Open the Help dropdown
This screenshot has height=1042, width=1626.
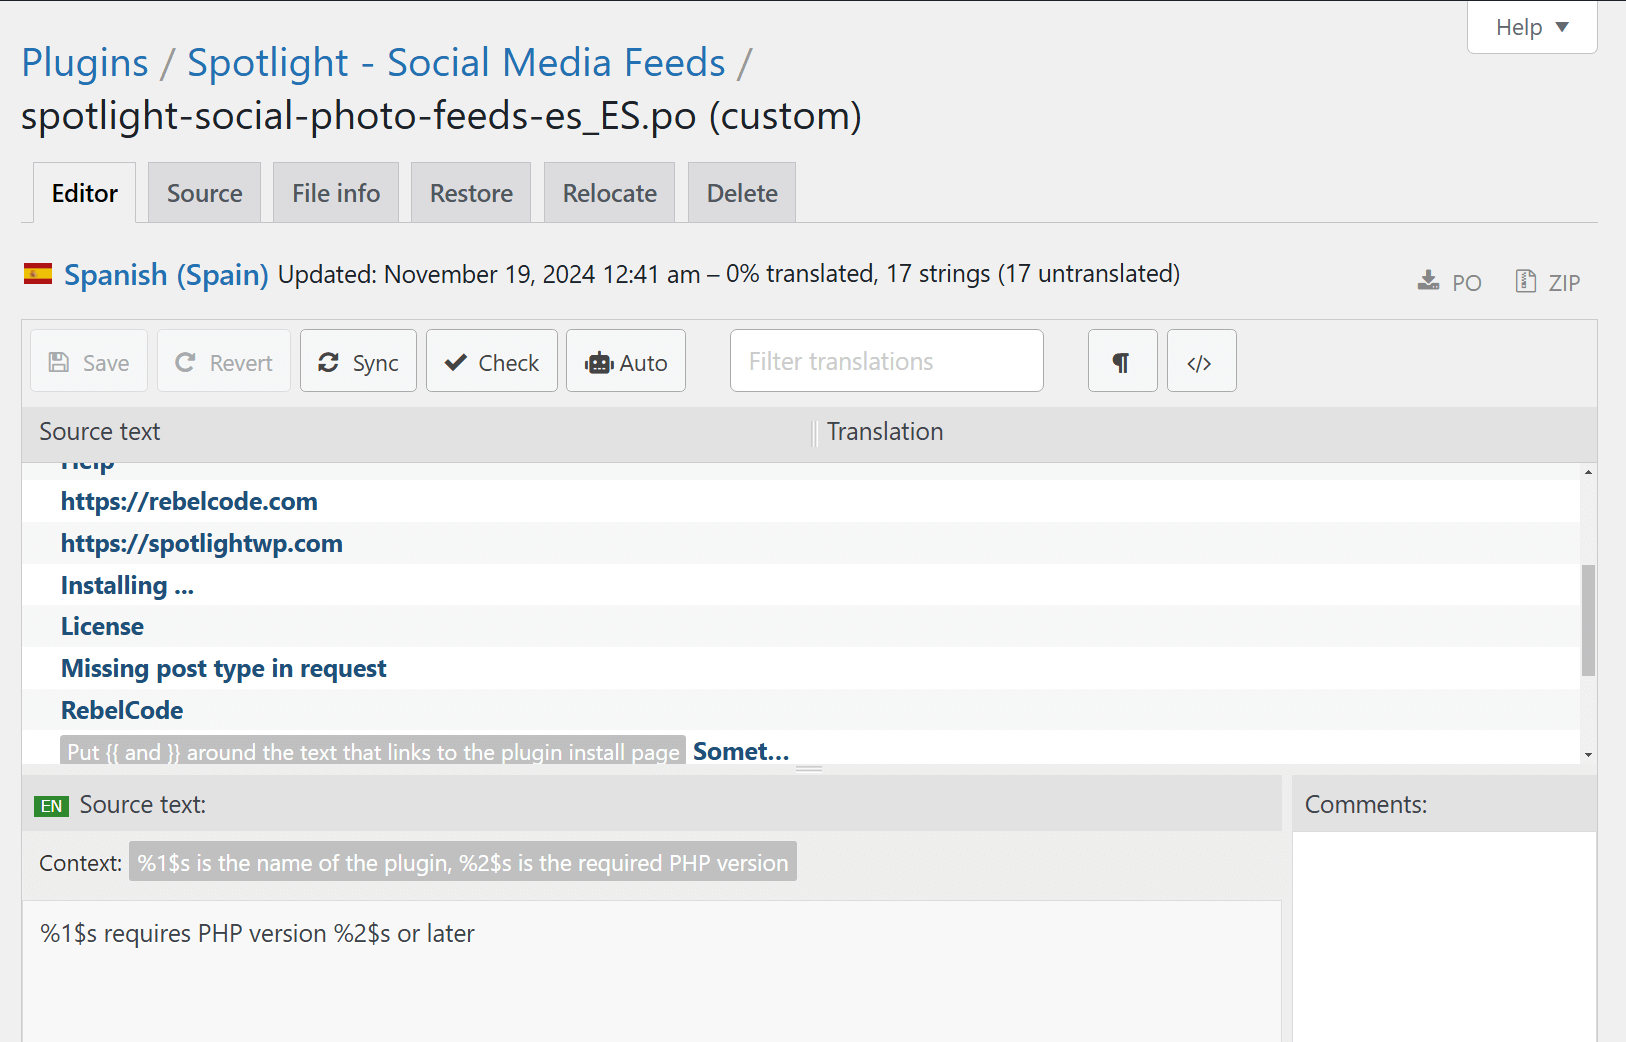(x=1532, y=27)
